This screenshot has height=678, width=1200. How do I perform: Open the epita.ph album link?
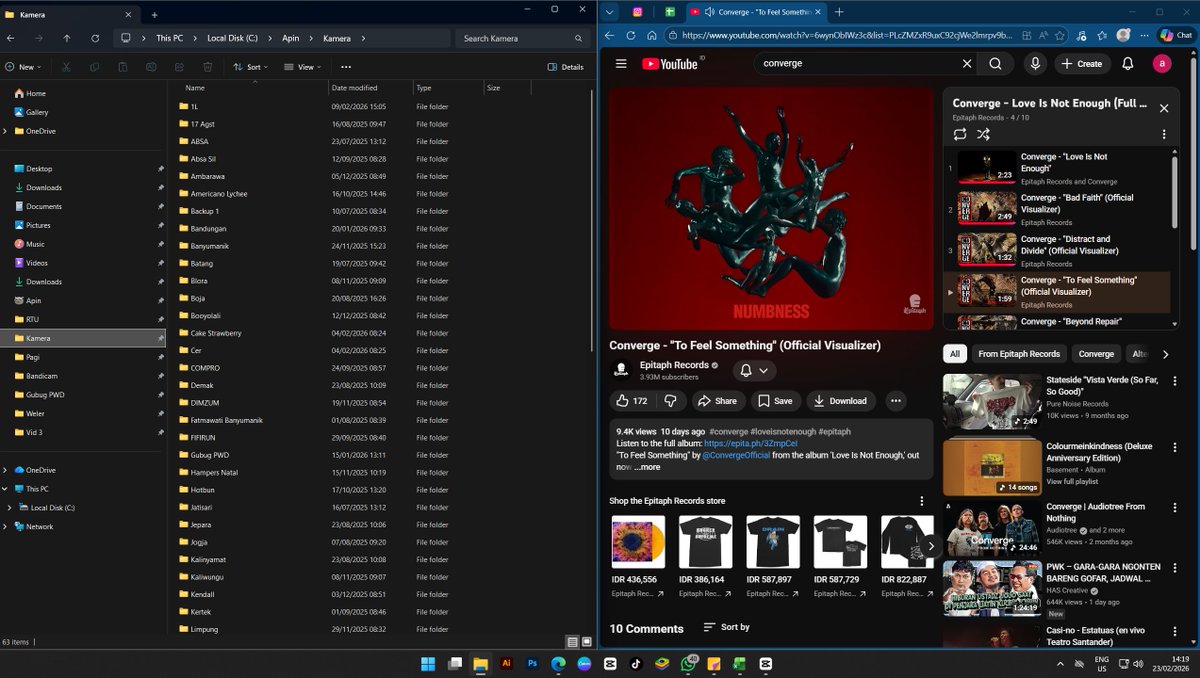pos(751,443)
